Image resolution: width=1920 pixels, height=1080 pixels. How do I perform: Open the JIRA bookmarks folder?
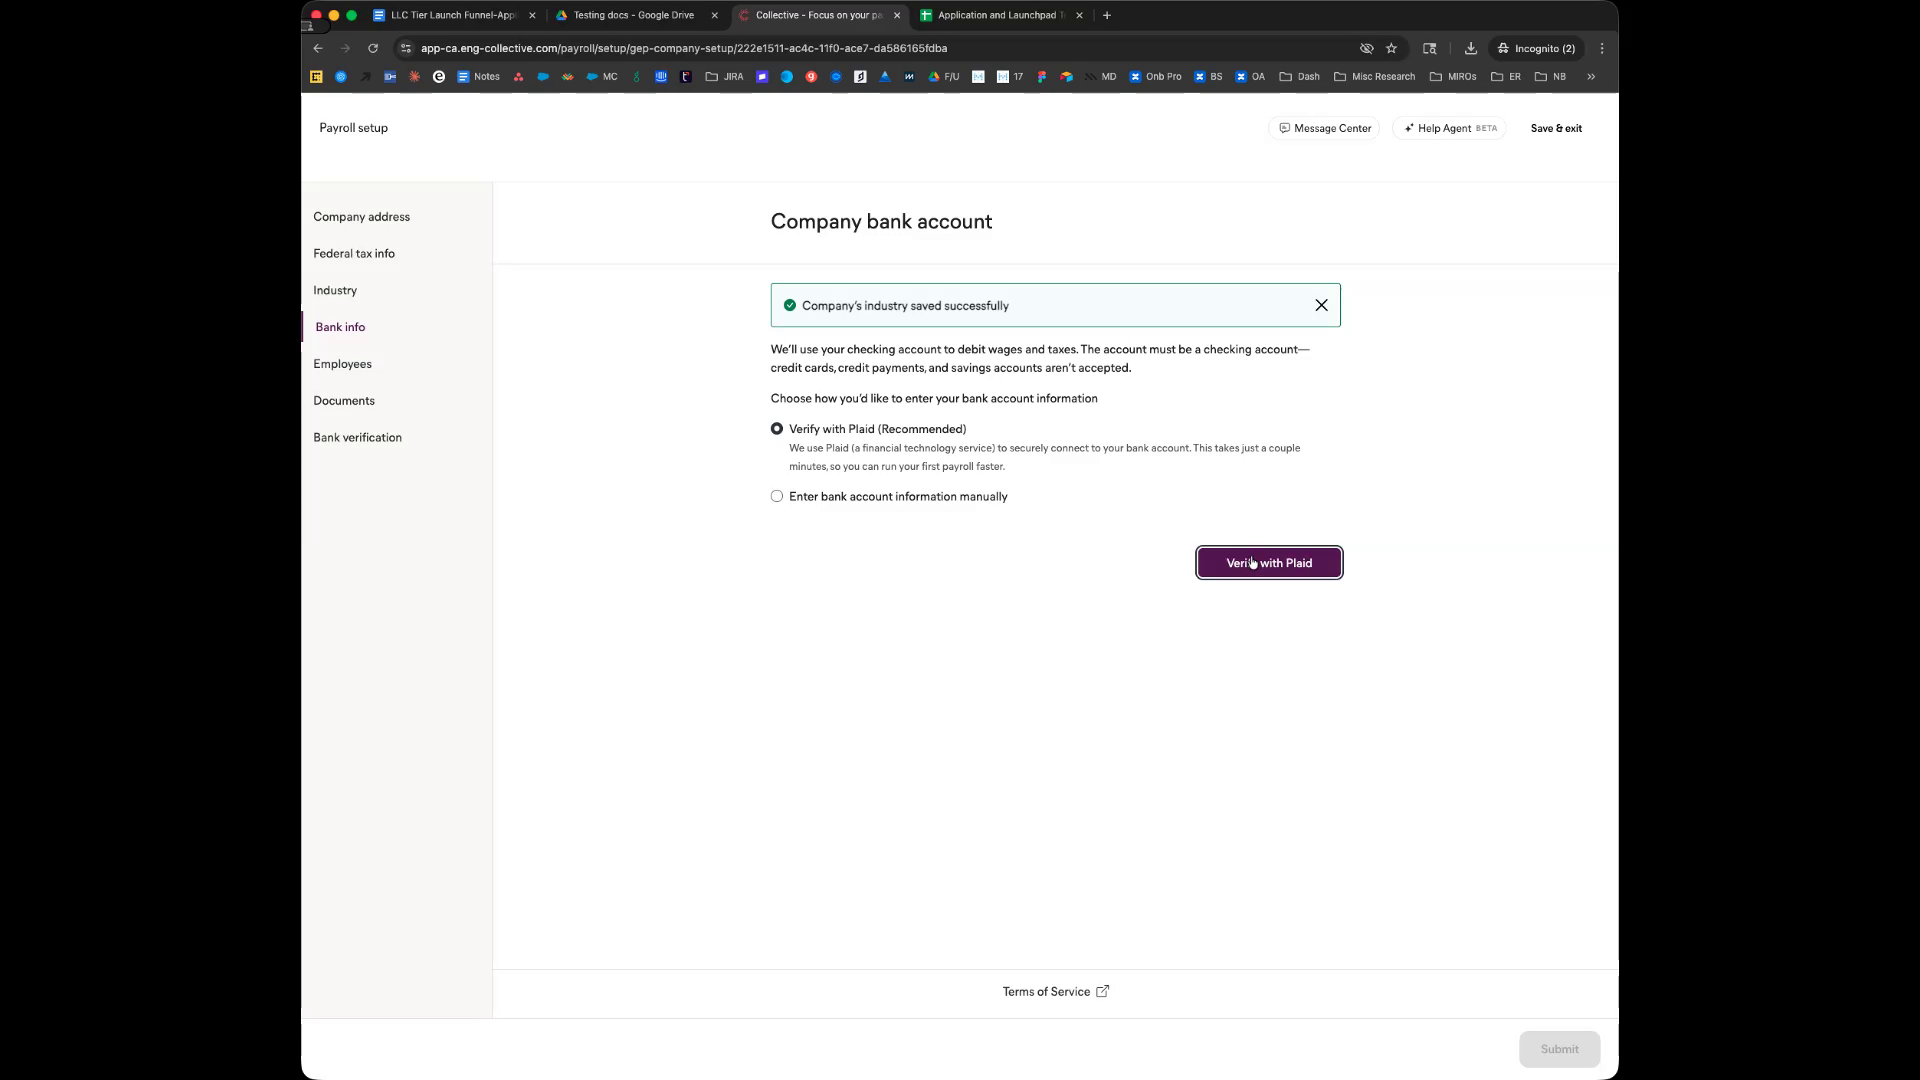pyautogui.click(x=724, y=77)
